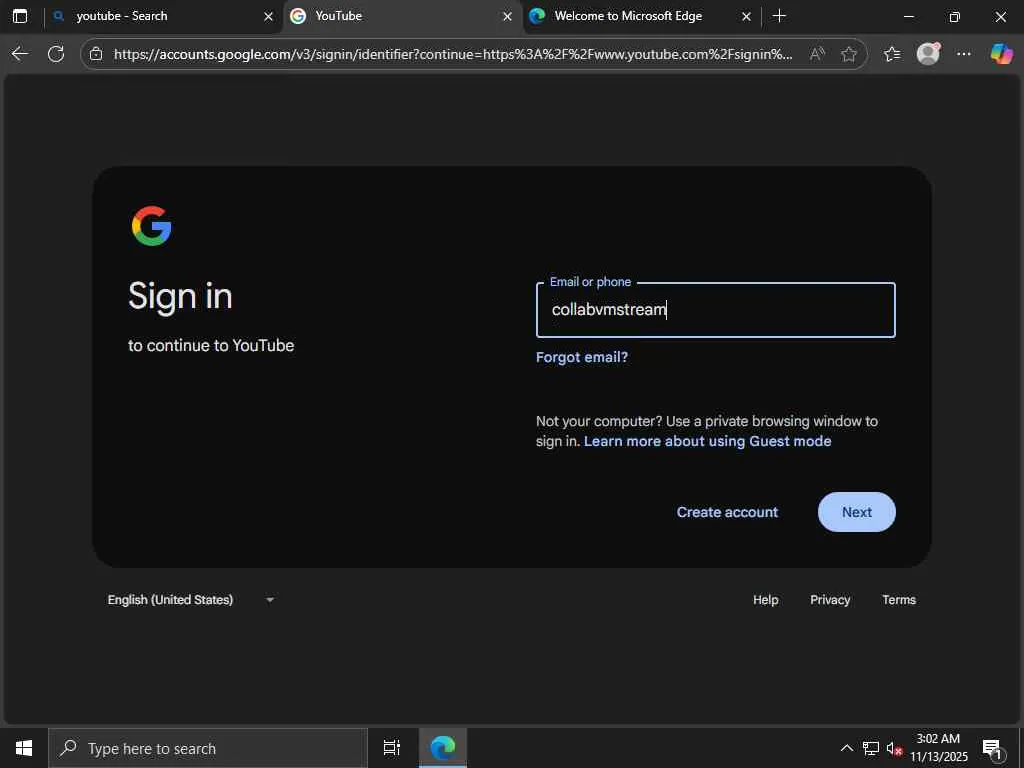Image resolution: width=1024 pixels, height=768 pixels.
Task: Add this page to favorites star
Action: point(849,54)
